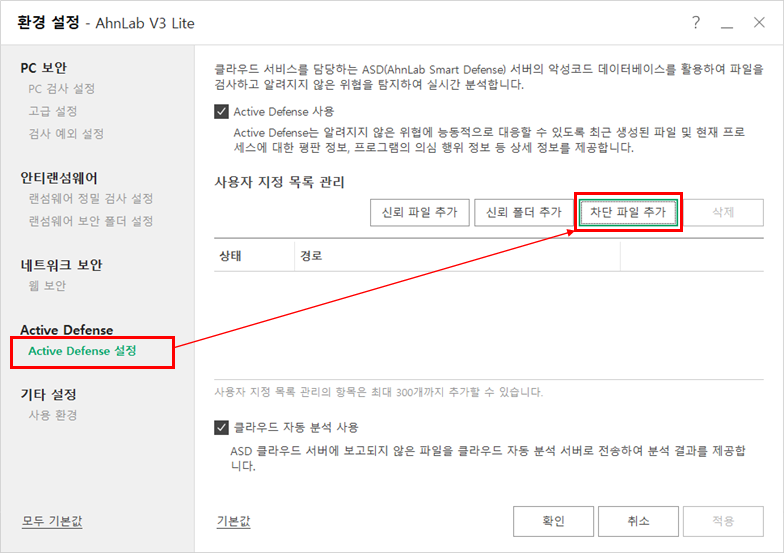Click the 적용 apply button
Screen dimensions: 784x553
pyautogui.click(x=724, y=522)
